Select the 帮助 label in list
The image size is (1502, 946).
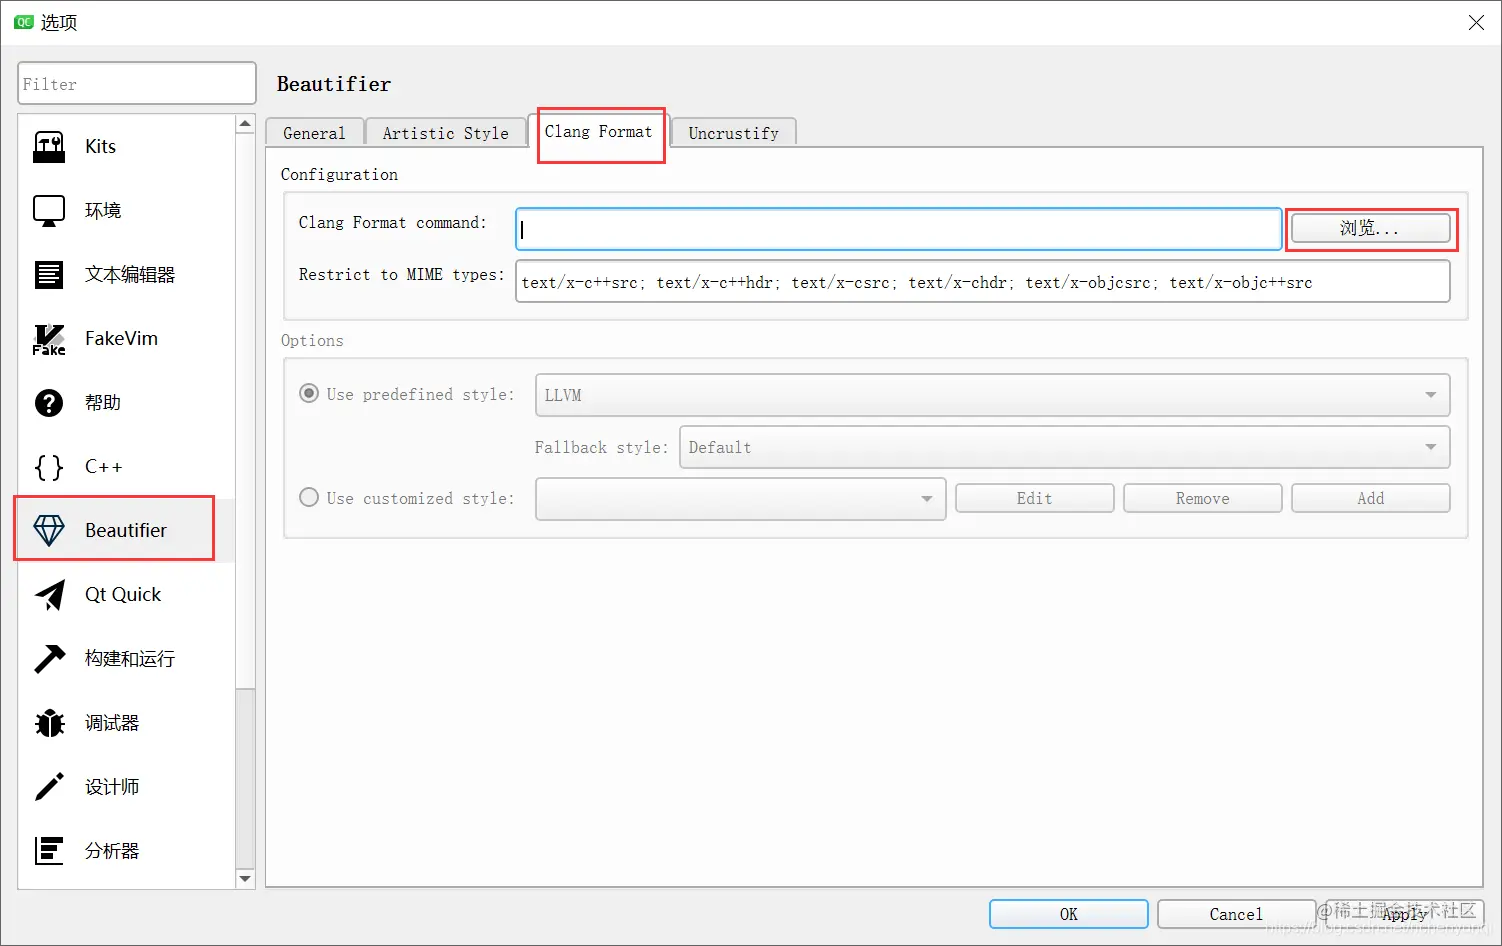pyautogui.click(x=103, y=402)
